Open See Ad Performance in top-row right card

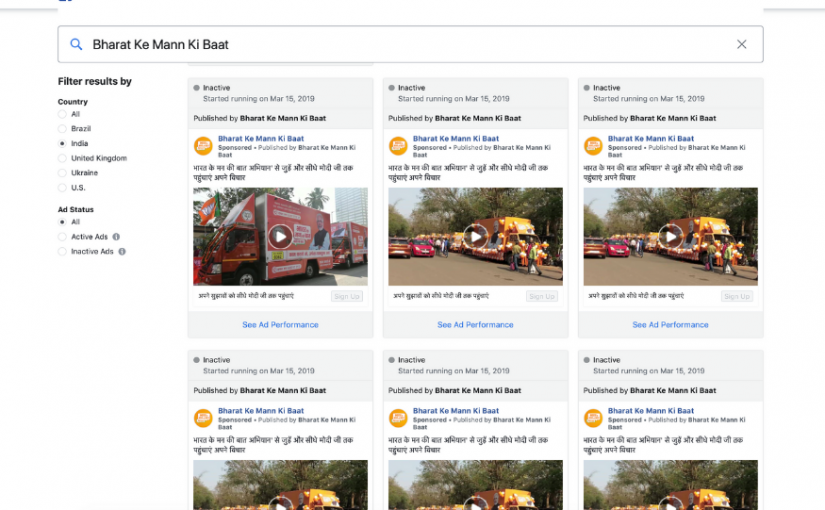click(670, 325)
